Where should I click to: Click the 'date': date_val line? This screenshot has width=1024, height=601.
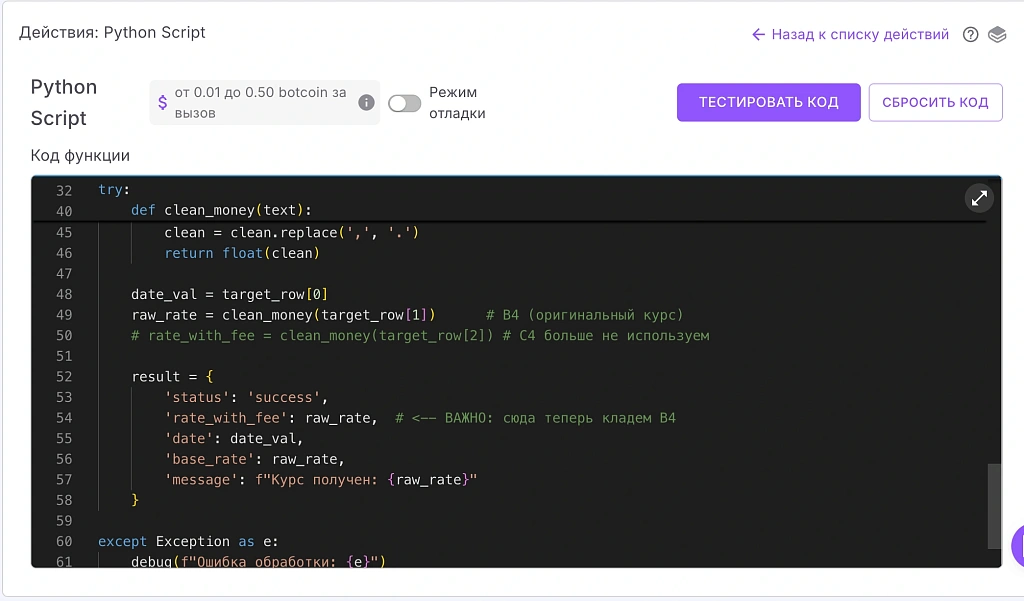[234, 438]
